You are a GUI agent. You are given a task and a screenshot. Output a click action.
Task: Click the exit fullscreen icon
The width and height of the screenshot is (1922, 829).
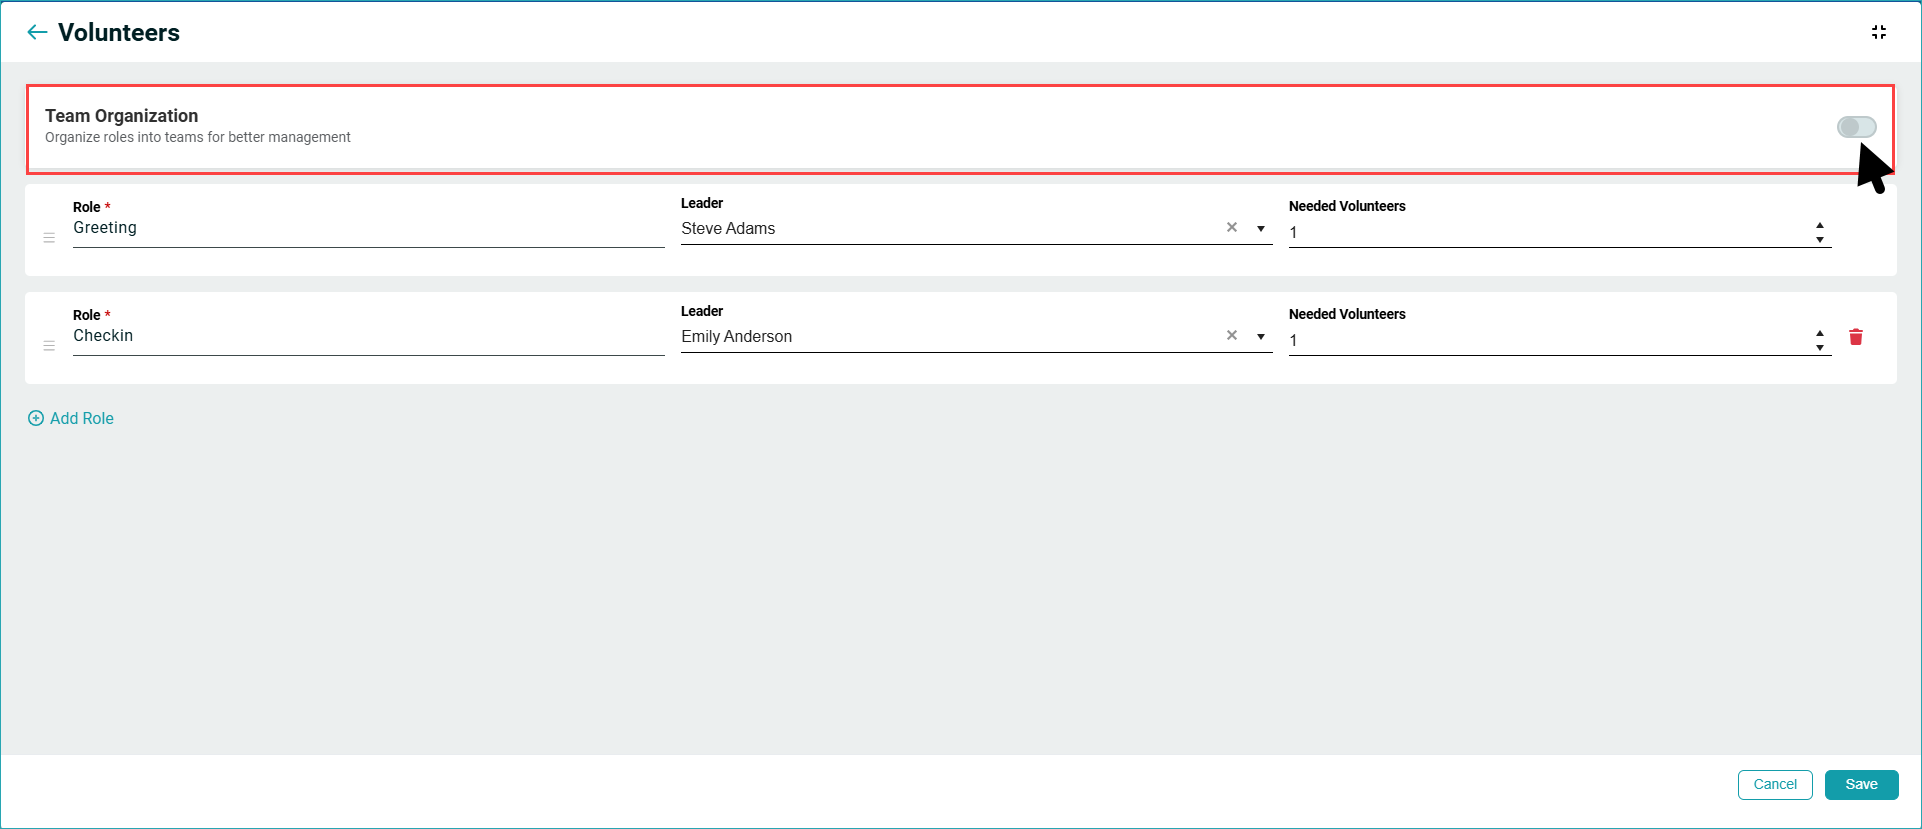1878,32
